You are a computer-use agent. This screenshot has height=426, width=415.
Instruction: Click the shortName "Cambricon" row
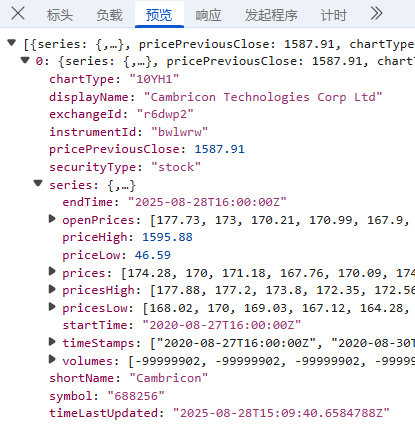[x=129, y=378]
